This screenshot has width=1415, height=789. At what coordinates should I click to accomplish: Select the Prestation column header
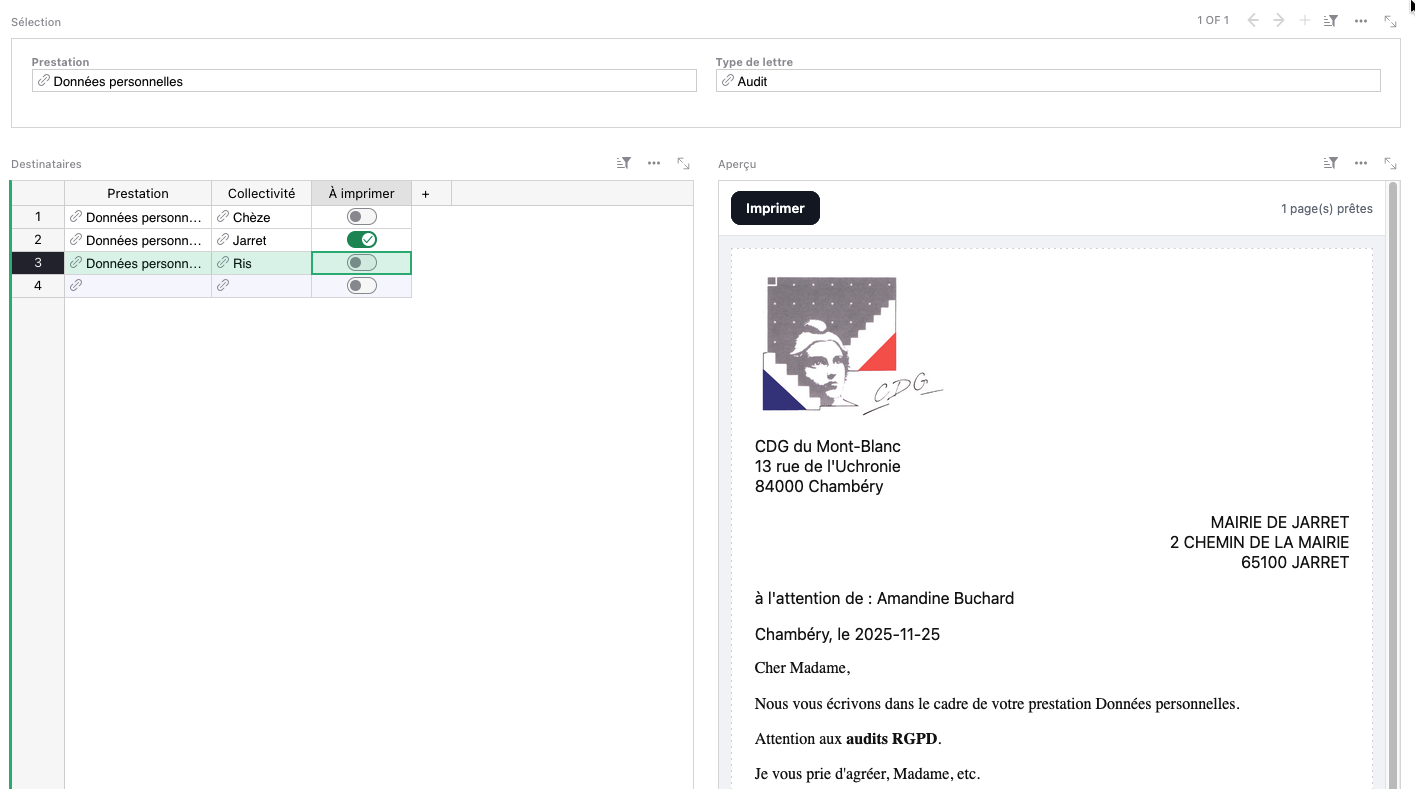[x=138, y=194]
